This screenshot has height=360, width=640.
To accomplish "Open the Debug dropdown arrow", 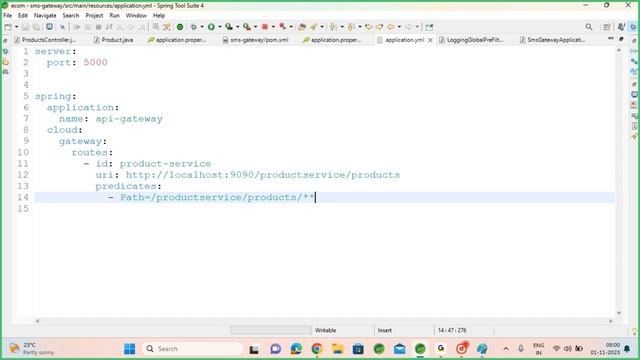I will pyautogui.click(x=202, y=27).
